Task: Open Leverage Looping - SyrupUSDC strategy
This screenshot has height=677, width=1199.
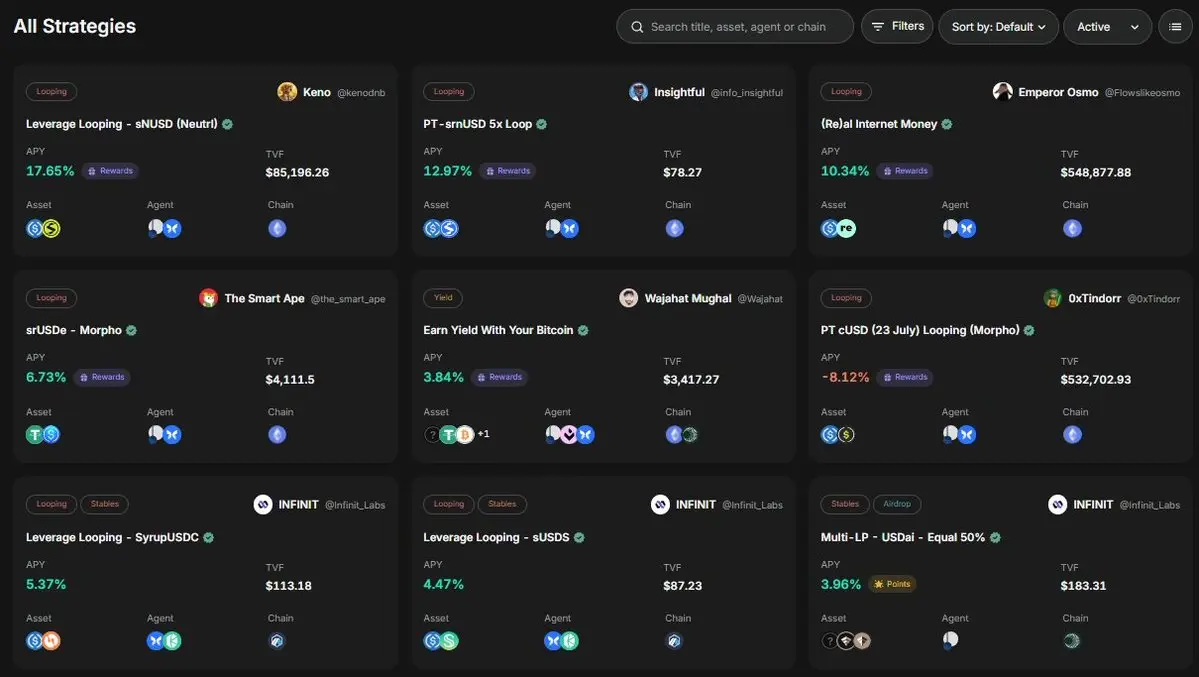Action: tap(112, 537)
